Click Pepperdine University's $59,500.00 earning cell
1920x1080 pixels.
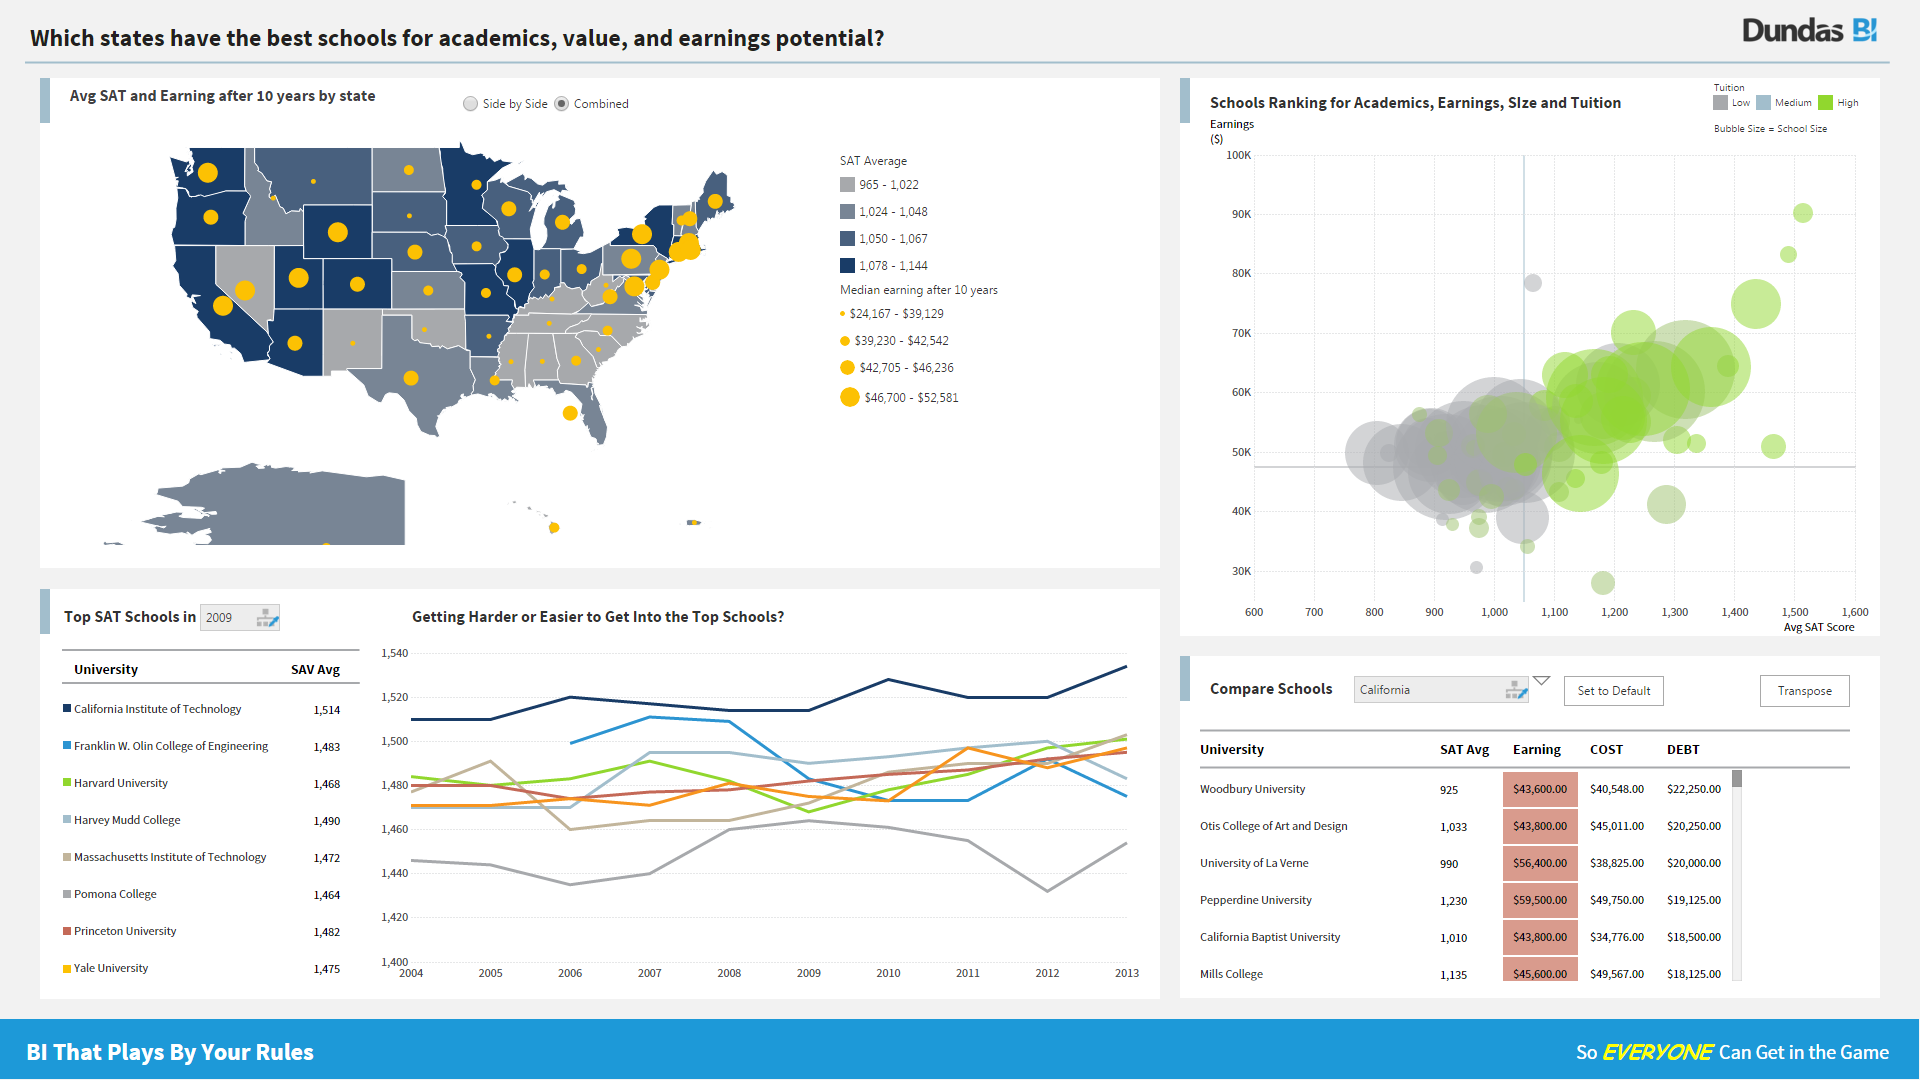[1540, 900]
